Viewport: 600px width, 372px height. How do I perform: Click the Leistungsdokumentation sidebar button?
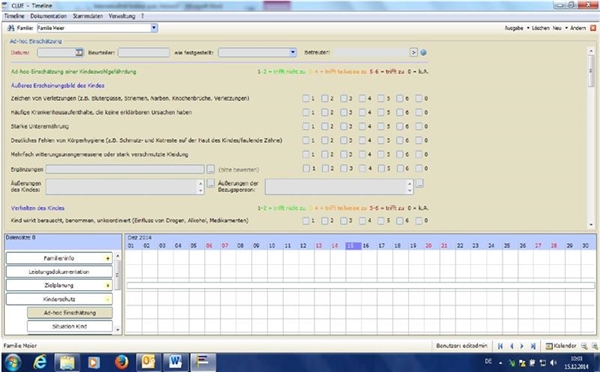(59, 272)
